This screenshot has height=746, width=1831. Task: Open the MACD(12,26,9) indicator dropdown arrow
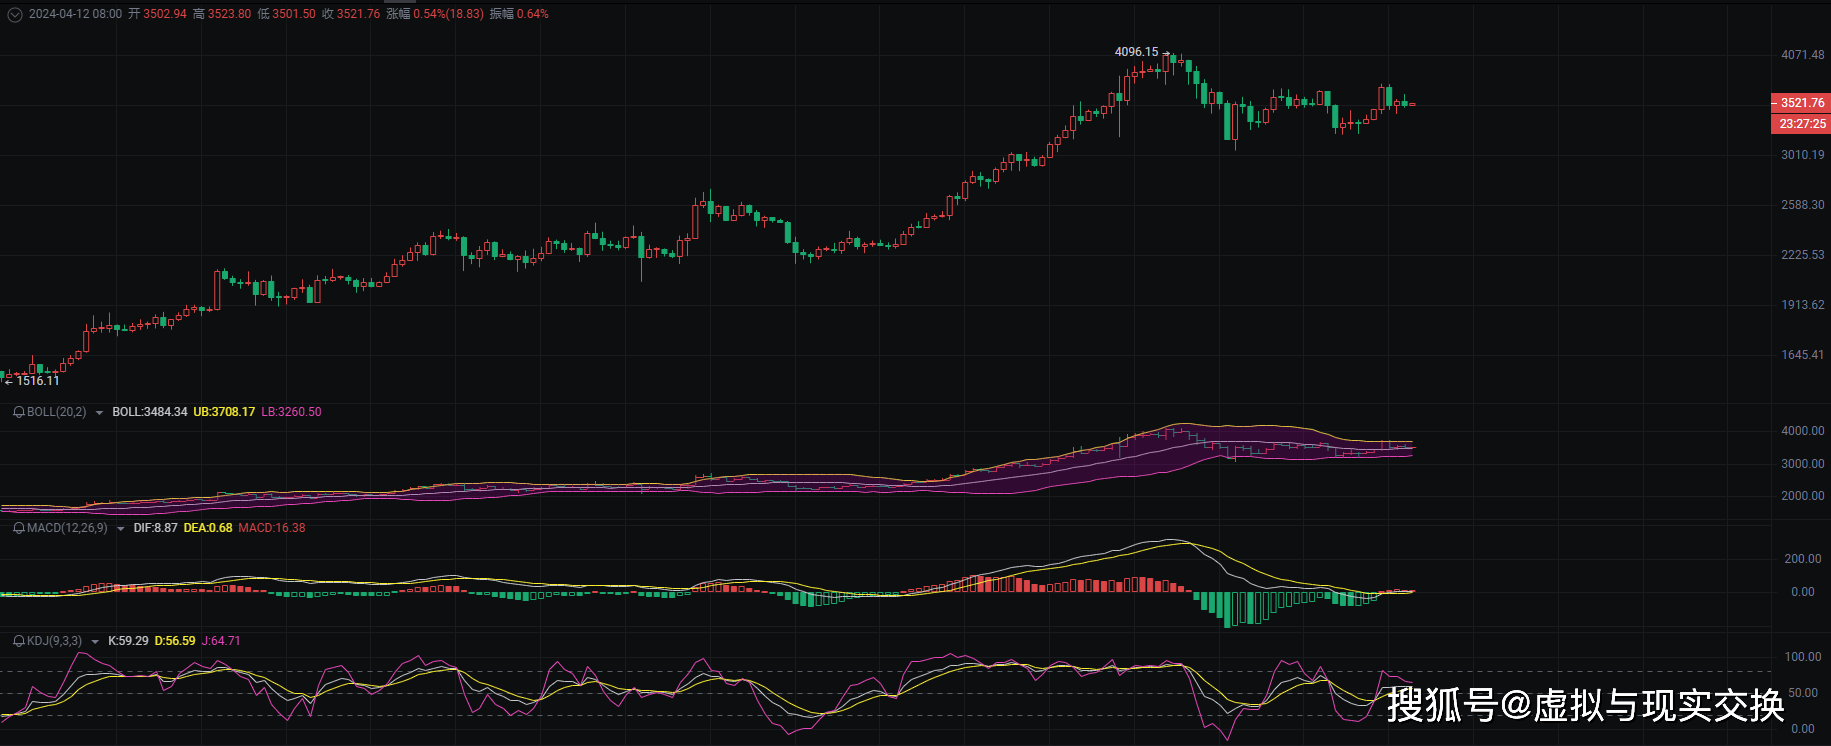(121, 529)
